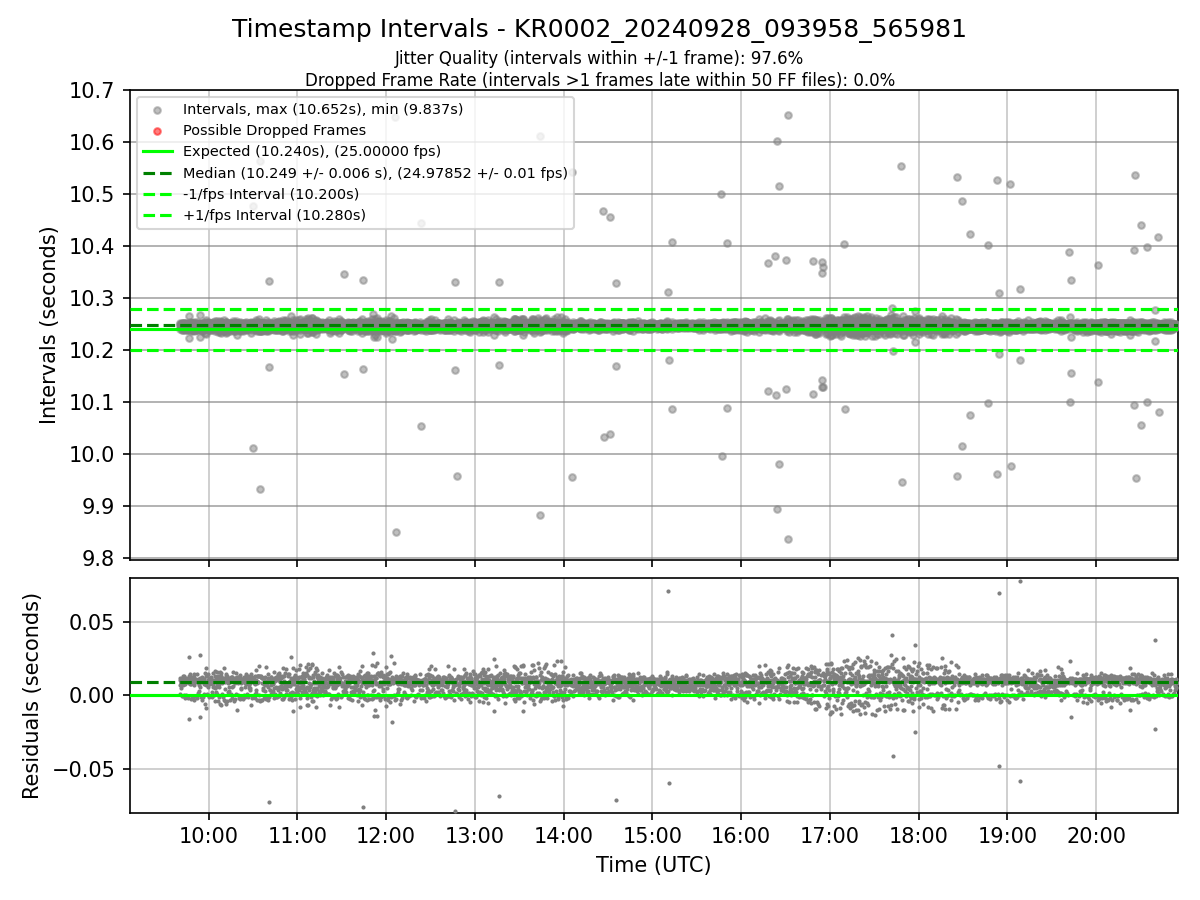Click the 9.8 y-axis tick label
Viewport: 1200px width, 900px height.
pyautogui.click(x=97, y=559)
